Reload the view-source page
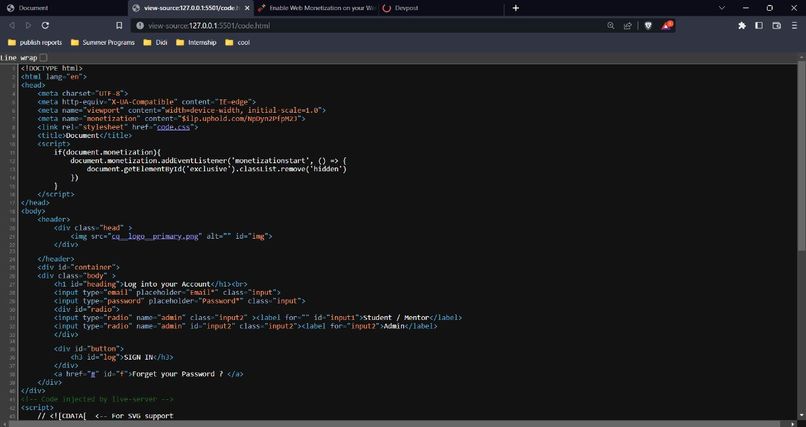The image size is (806, 427). pyautogui.click(x=45, y=25)
